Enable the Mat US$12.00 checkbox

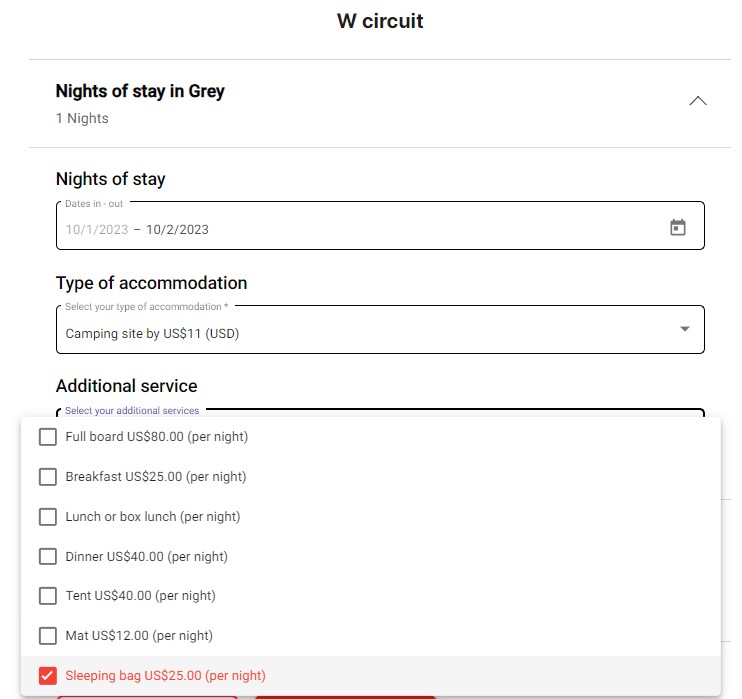point(48,636)
